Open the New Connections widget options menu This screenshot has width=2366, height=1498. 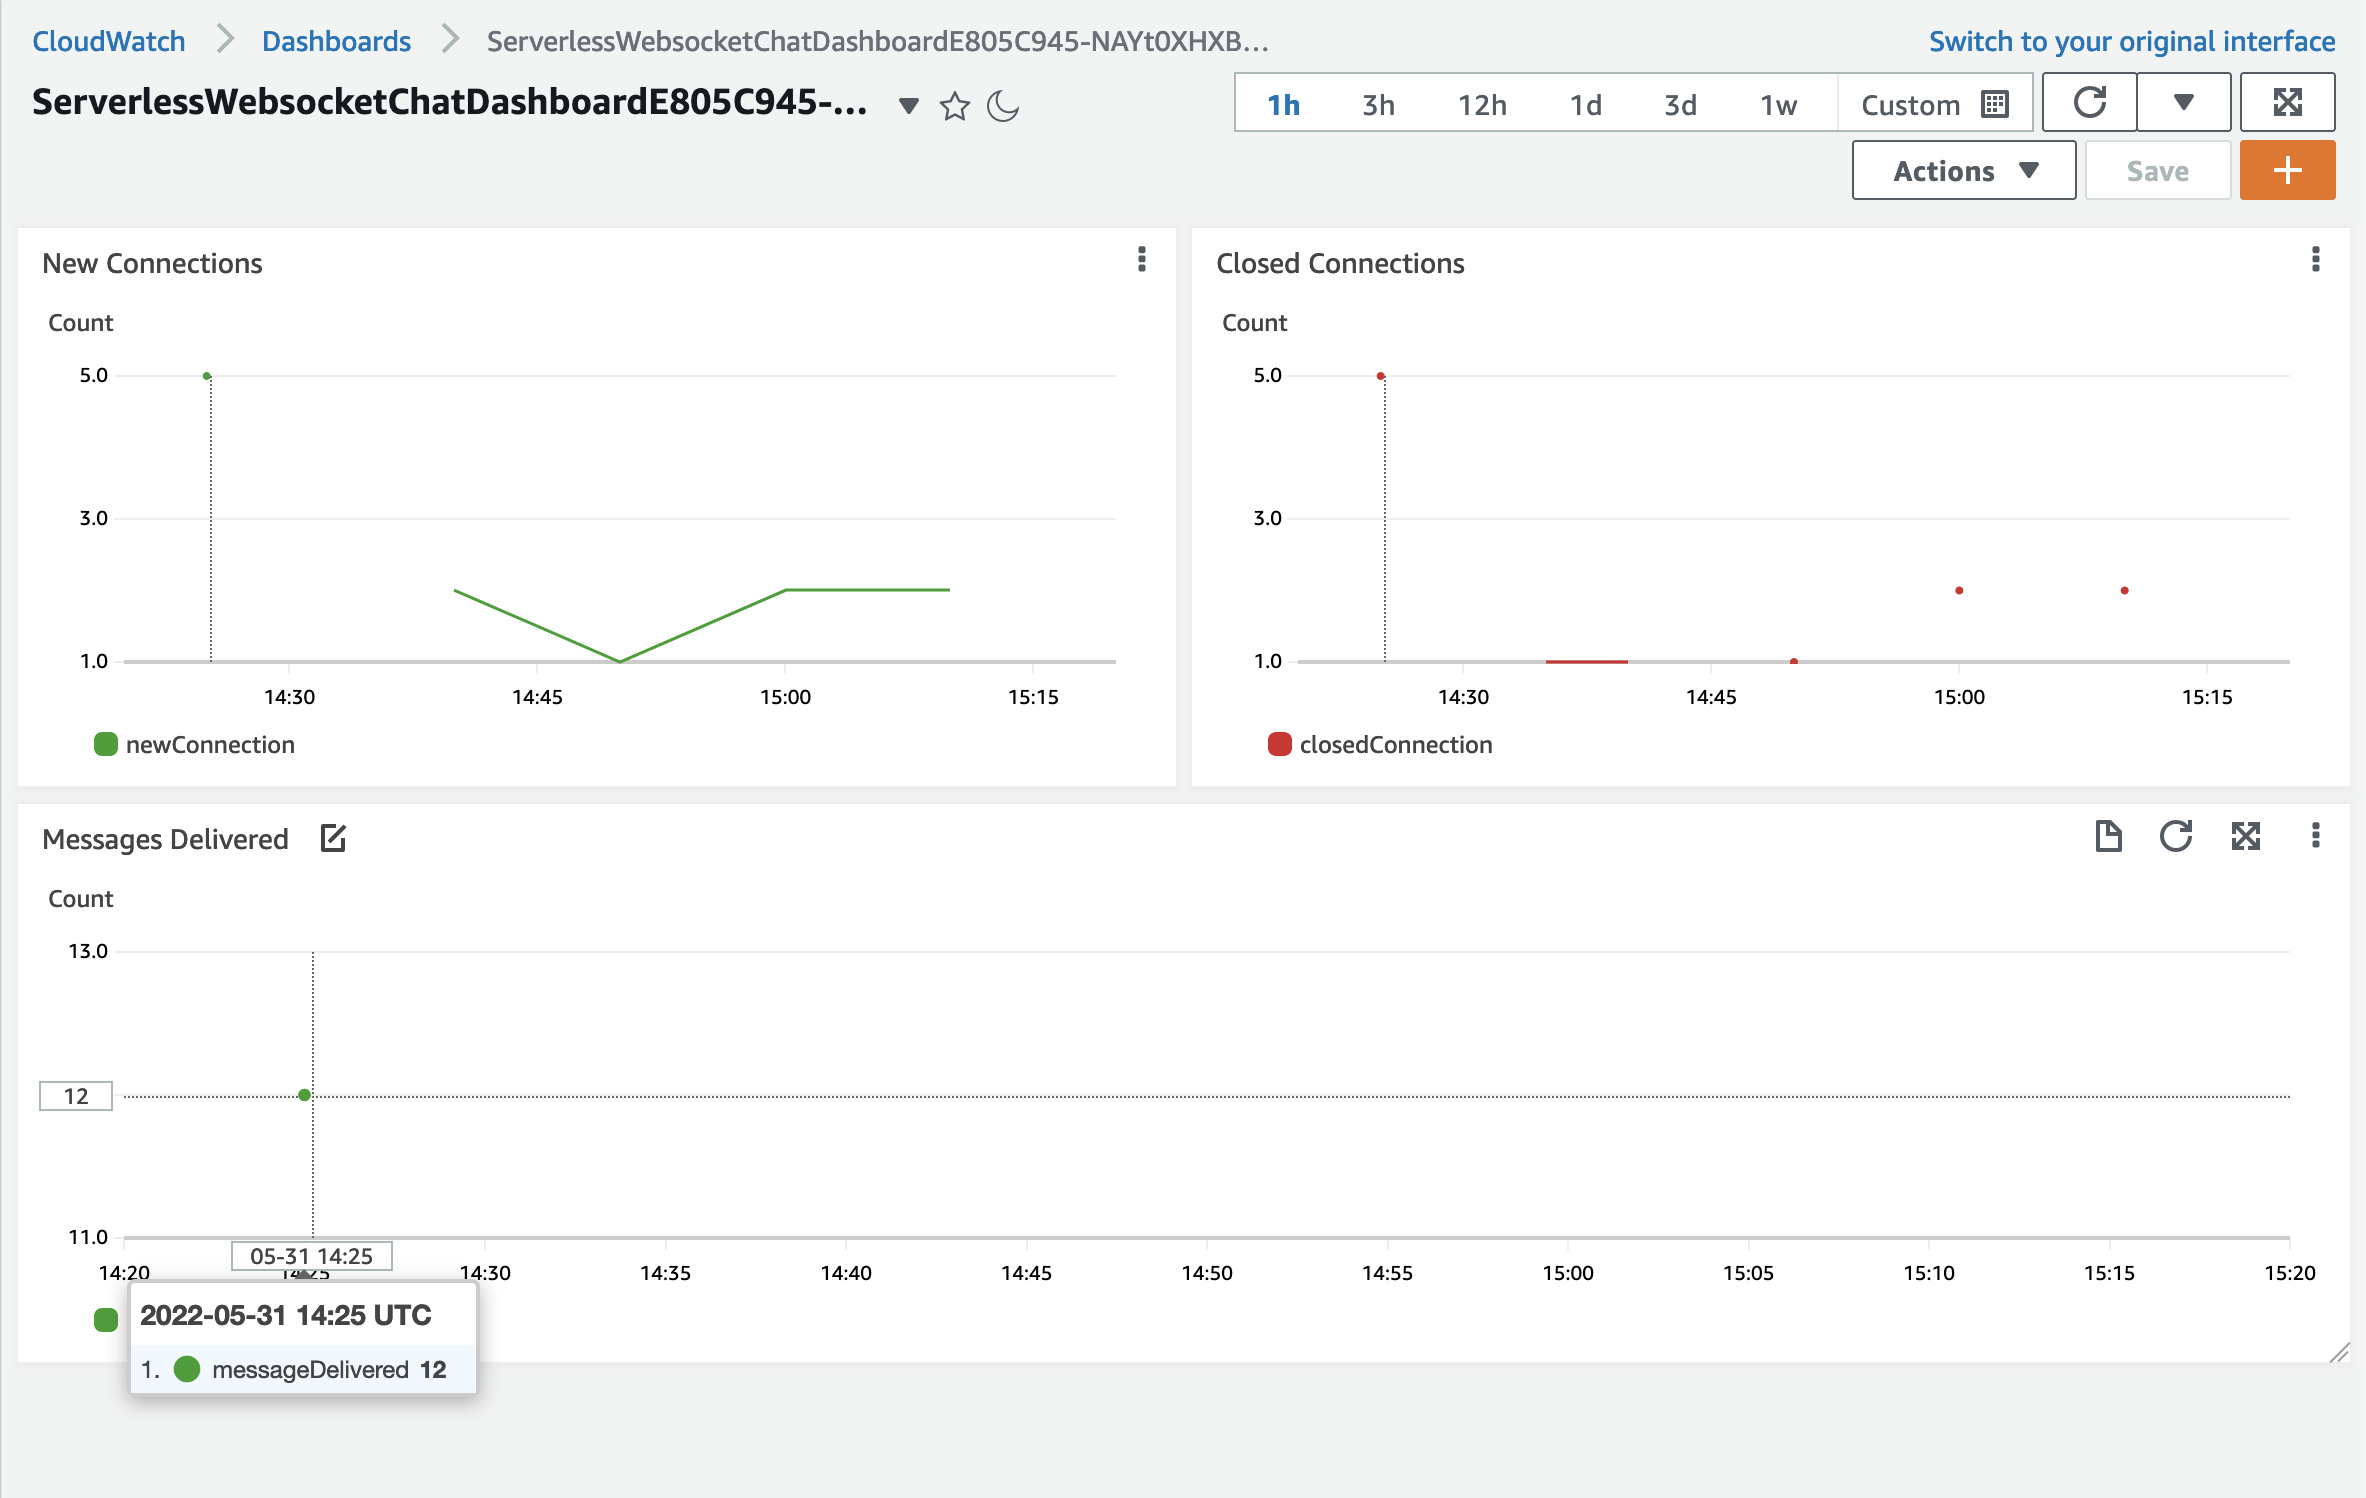coord(1142,260)
